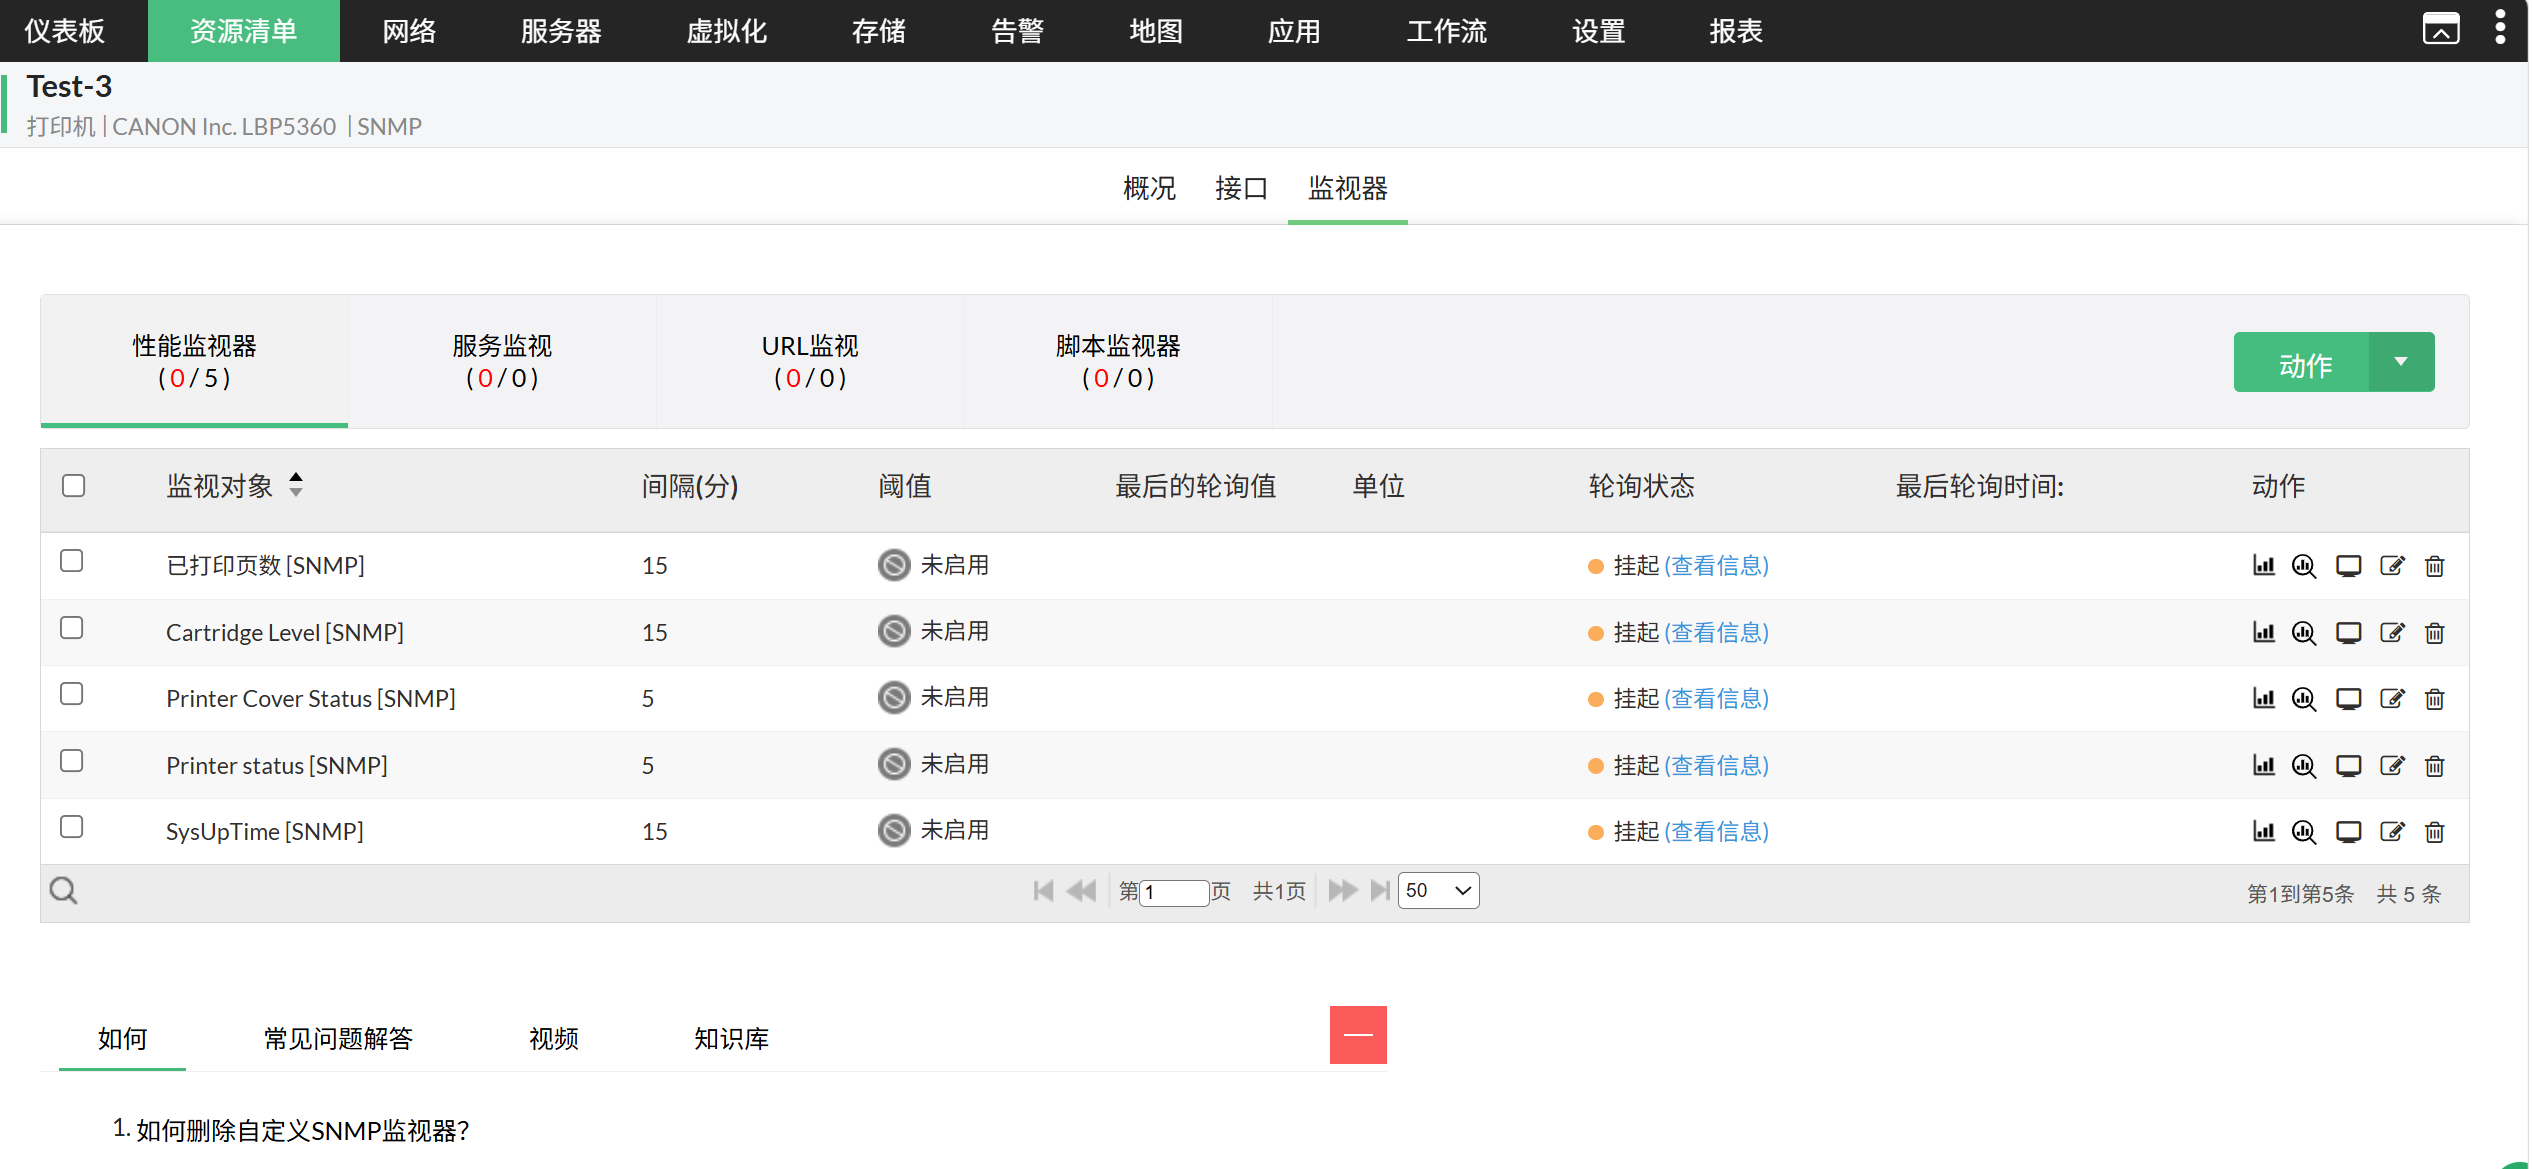This screenshot has height=1169, width=2532.
Task: Open 查看信息 link for Cartridge Level row
Action: pyautogui.click(x=1716, y=632)
